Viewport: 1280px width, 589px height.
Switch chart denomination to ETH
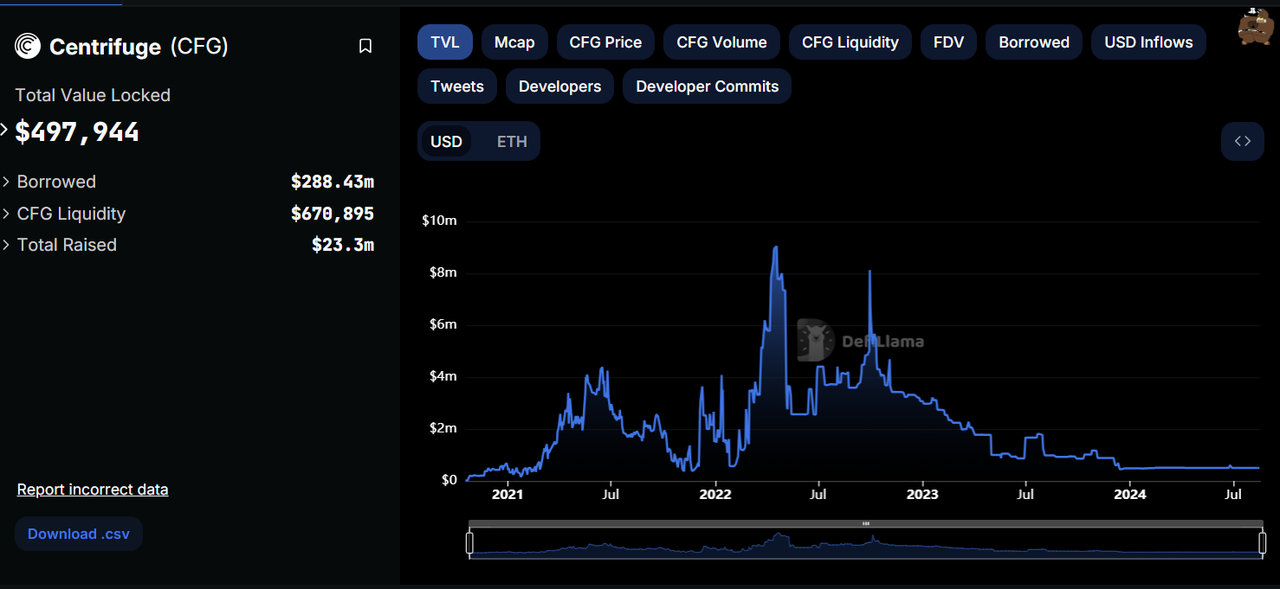pos(511,141)
